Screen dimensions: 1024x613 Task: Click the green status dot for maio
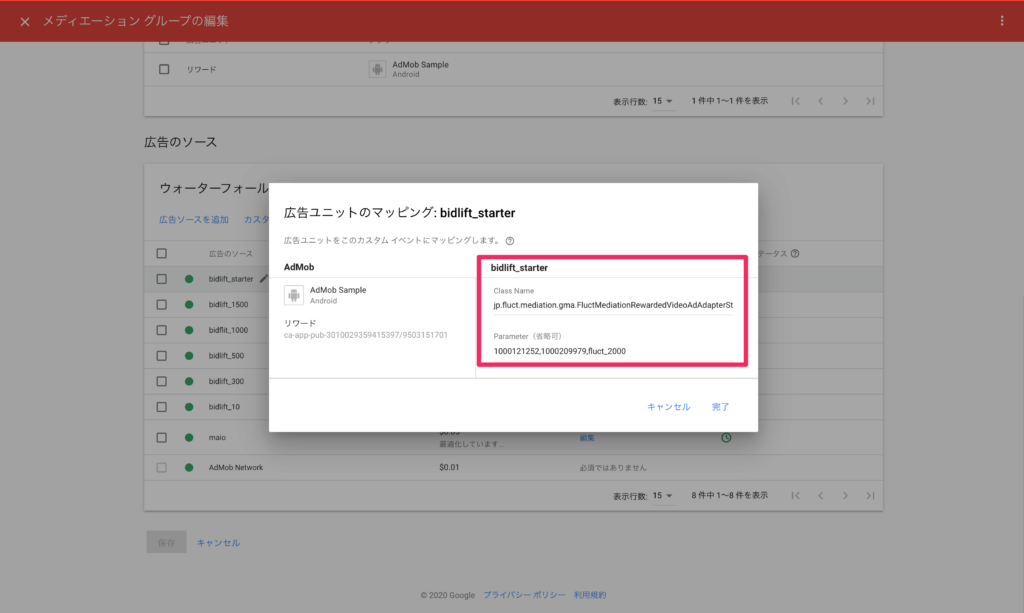(x=189, y=437)
